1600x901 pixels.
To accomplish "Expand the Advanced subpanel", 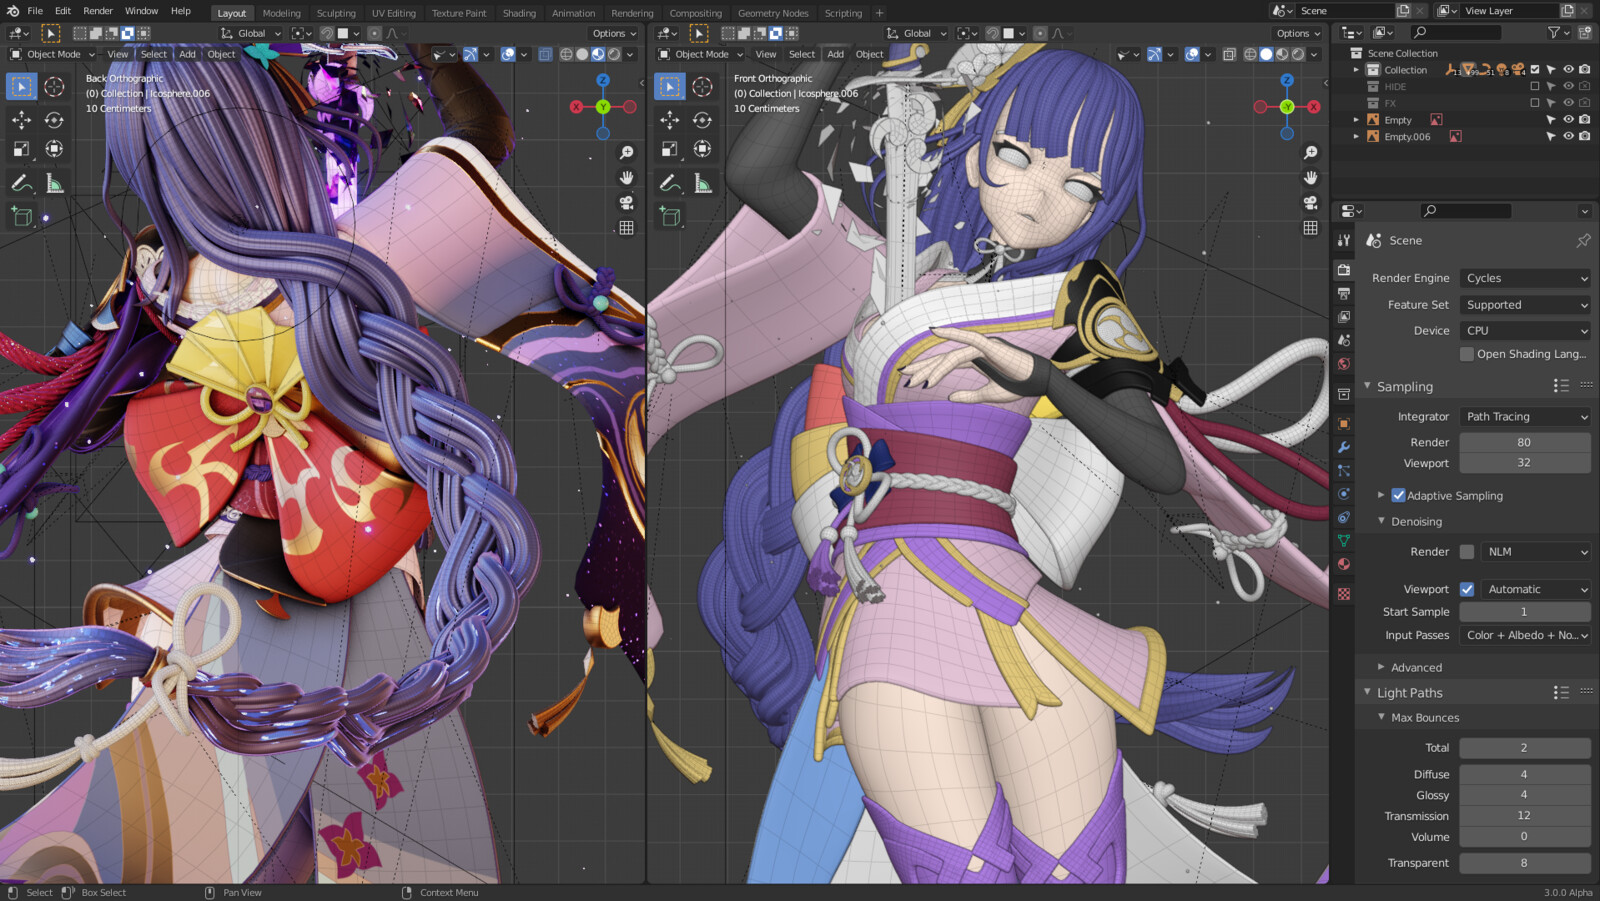I will (1416, 667).
